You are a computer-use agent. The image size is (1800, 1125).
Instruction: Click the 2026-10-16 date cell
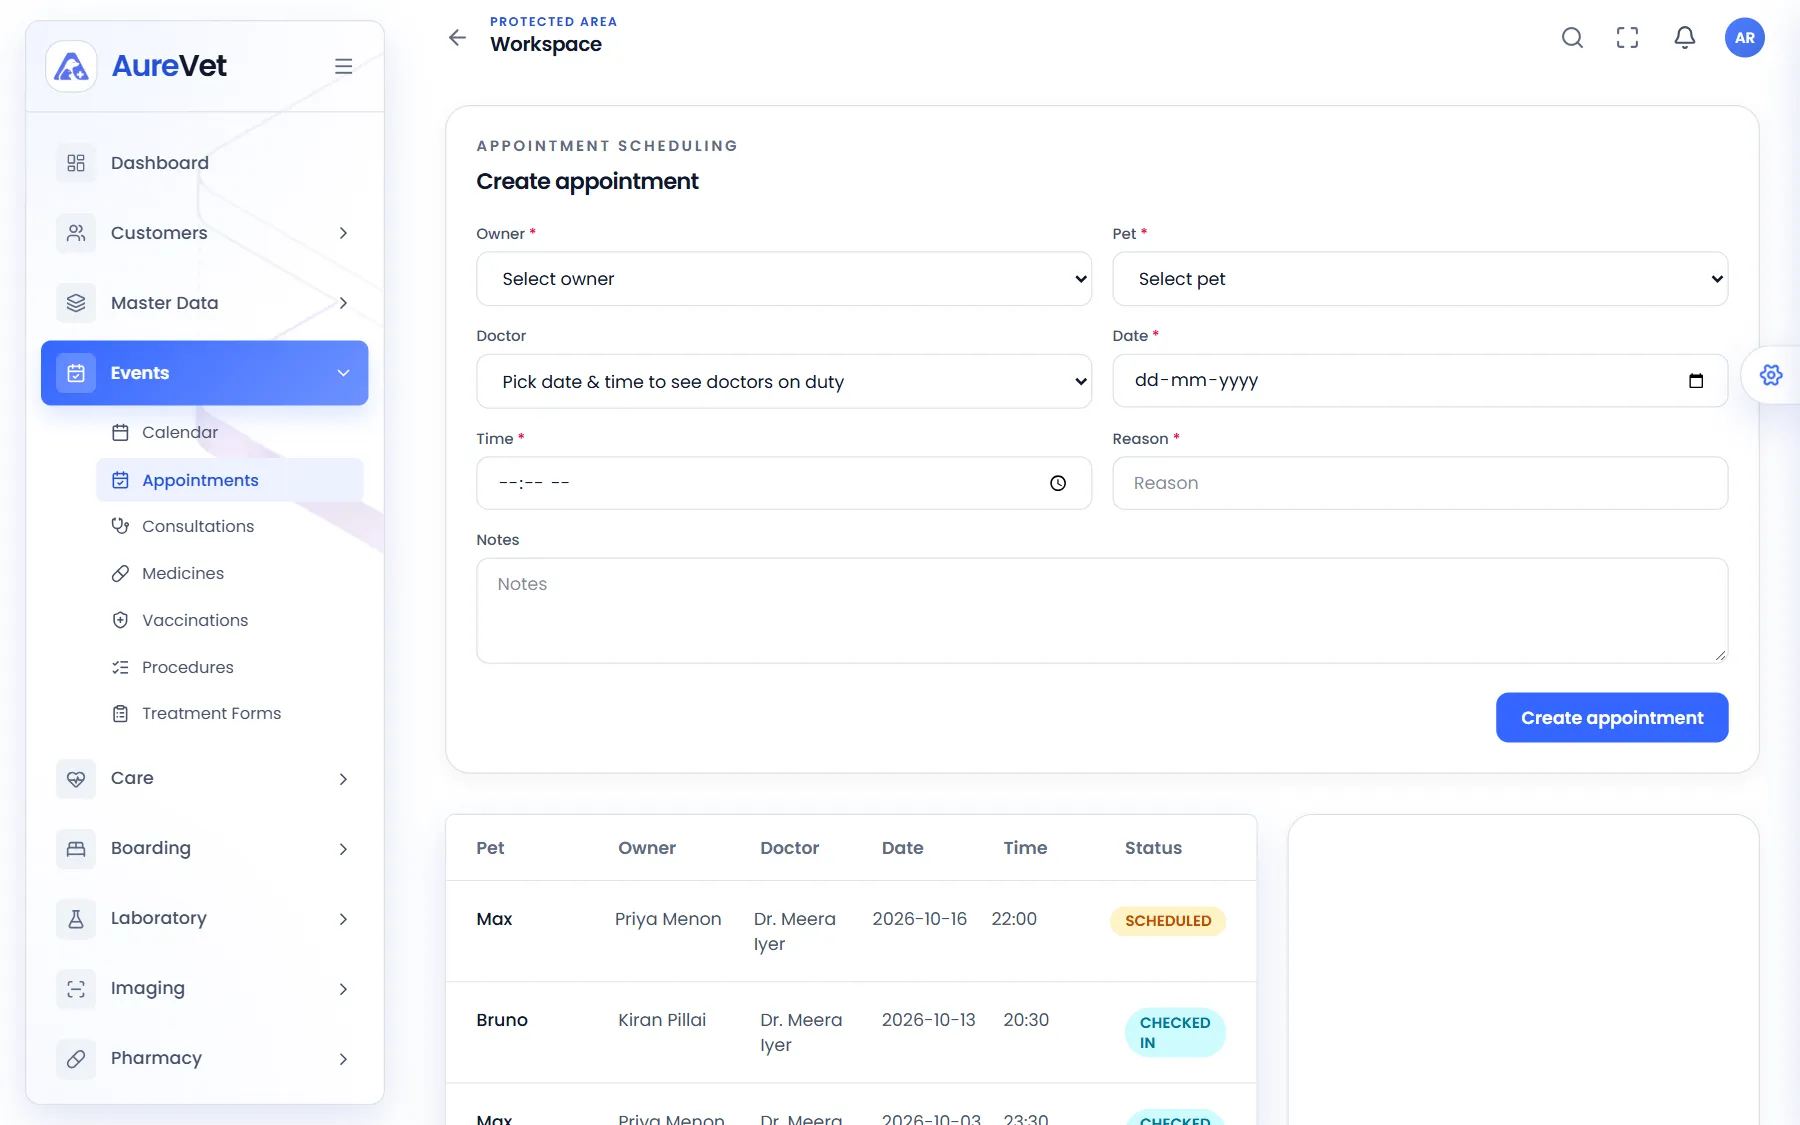[x=920, y=919]
